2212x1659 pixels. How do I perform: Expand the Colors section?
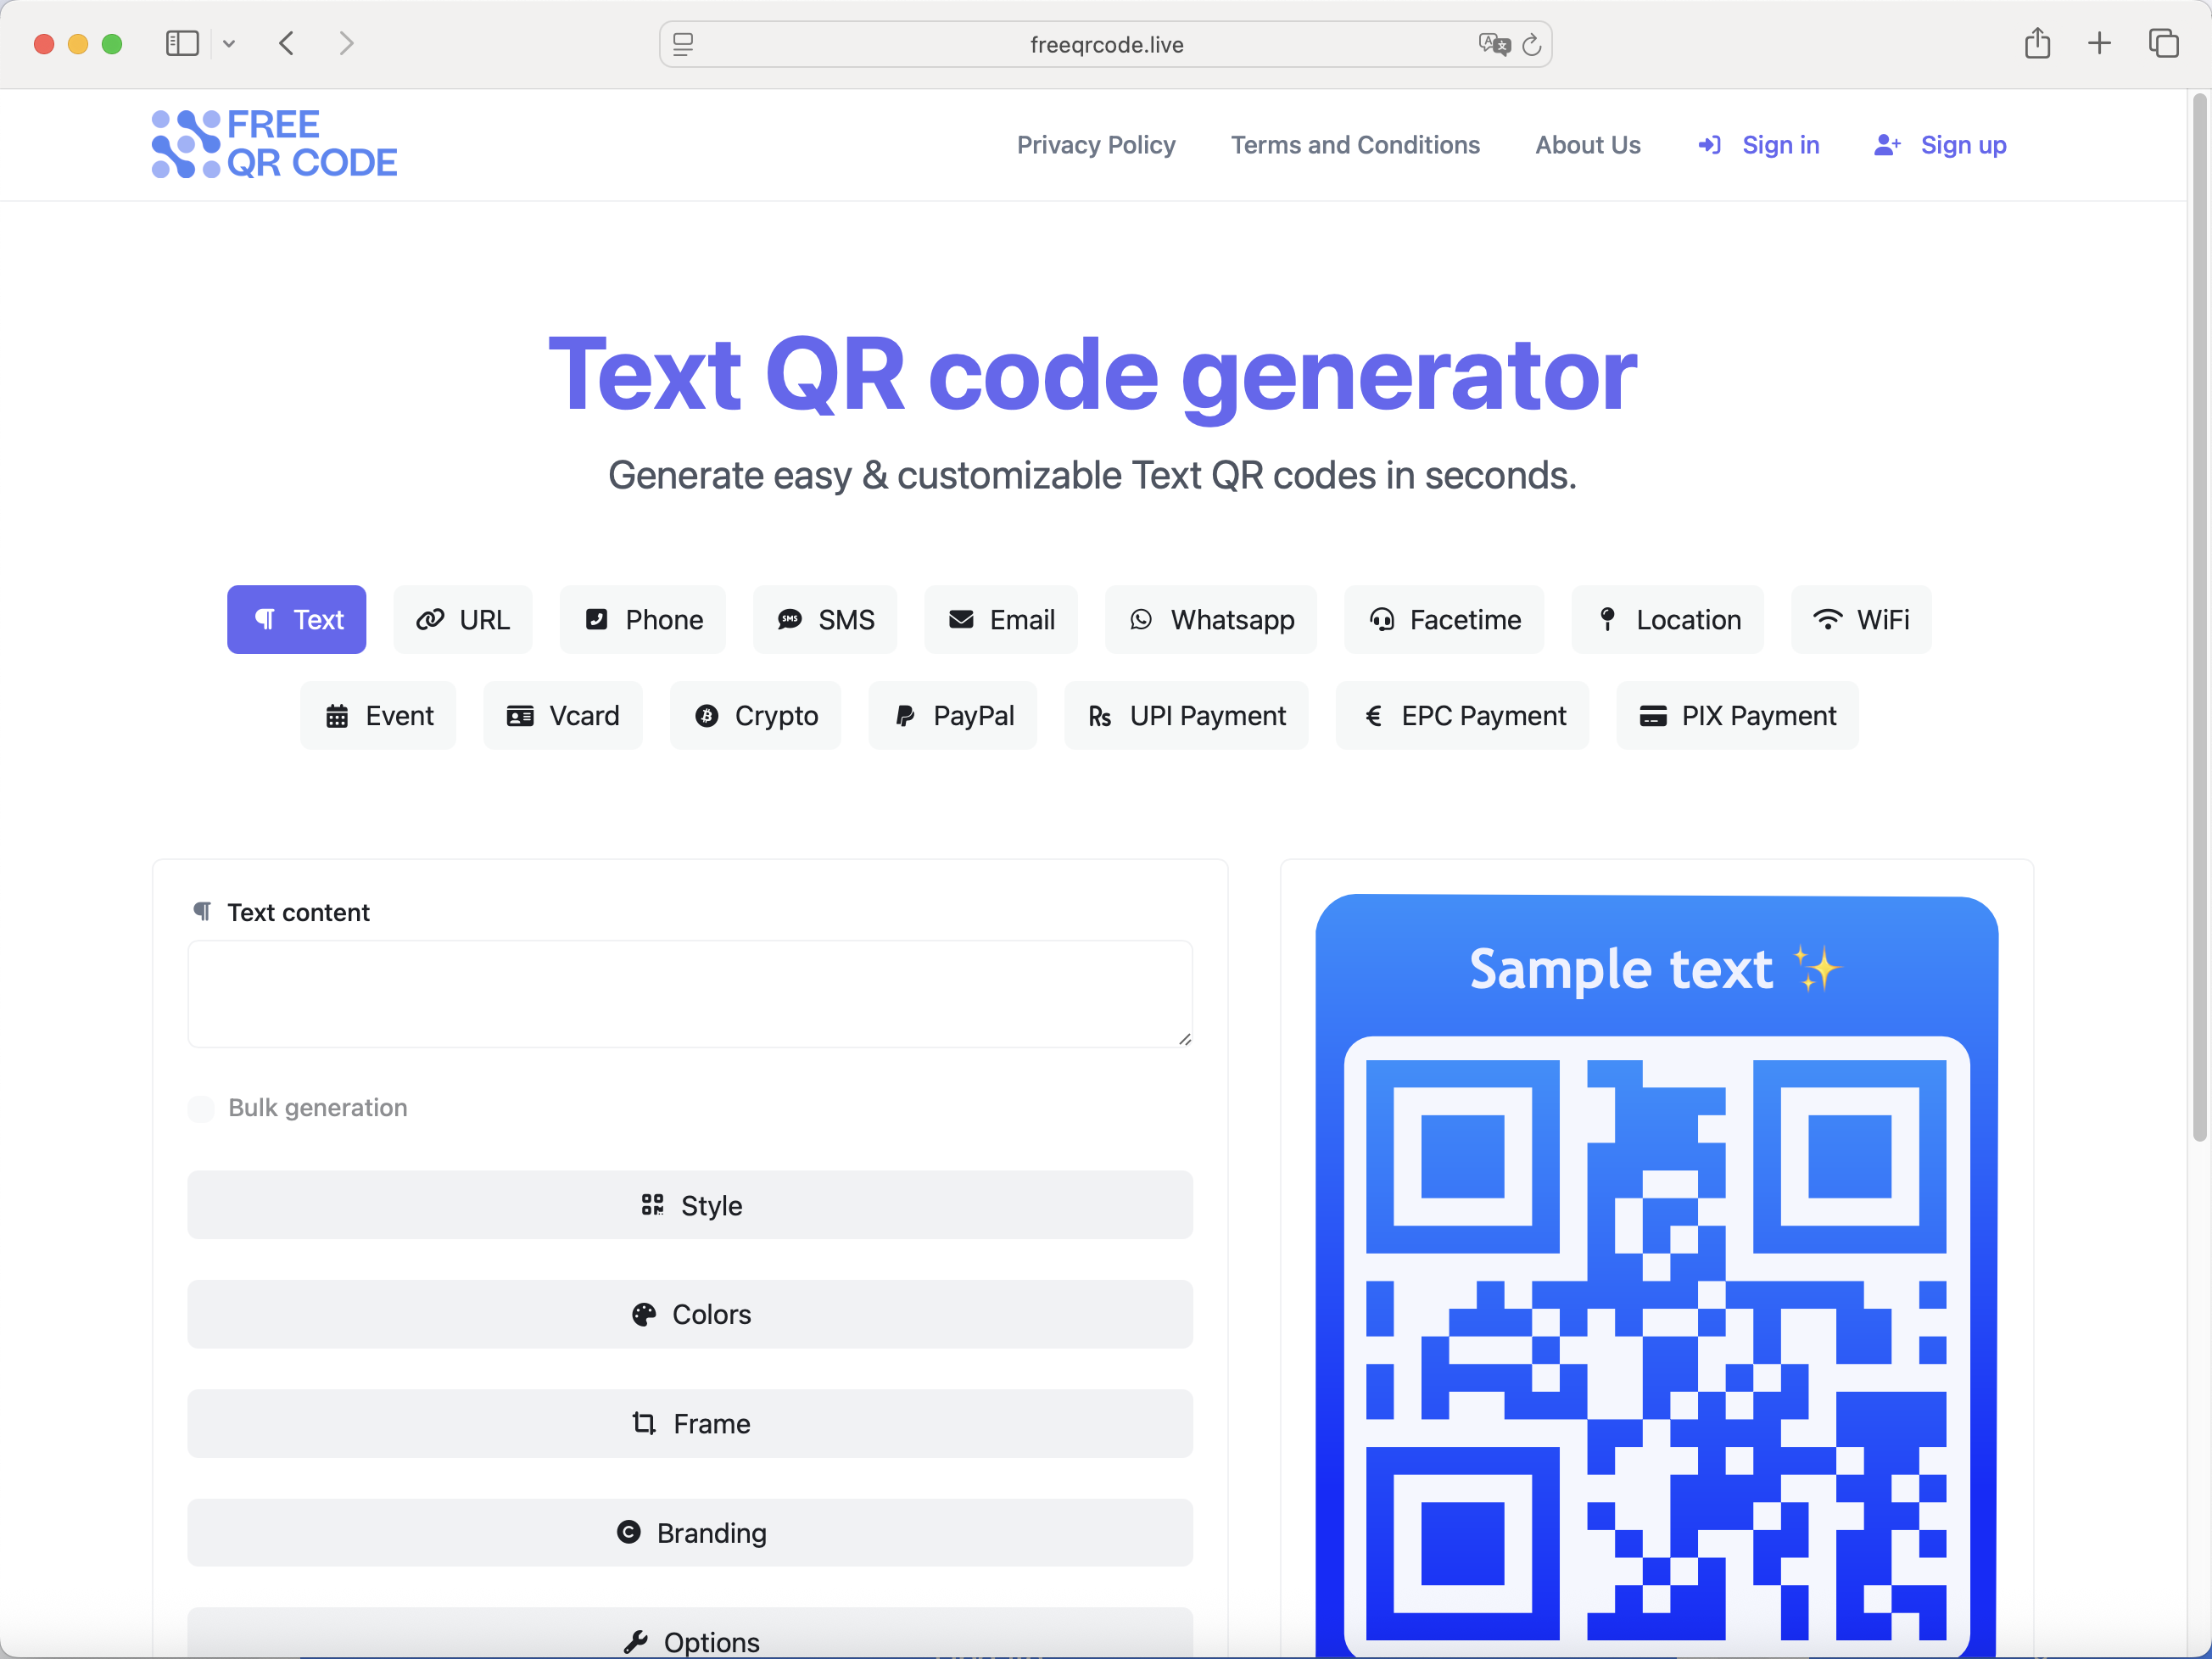click(690, 1314)
